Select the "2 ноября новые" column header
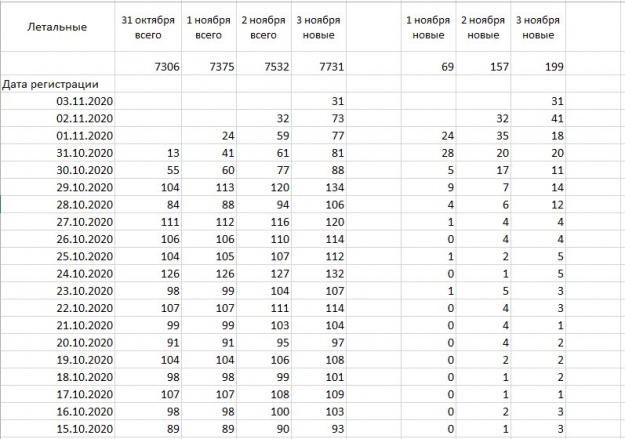Image resolution: width=625 pixels, height=439 pixels. click(484, 27)
